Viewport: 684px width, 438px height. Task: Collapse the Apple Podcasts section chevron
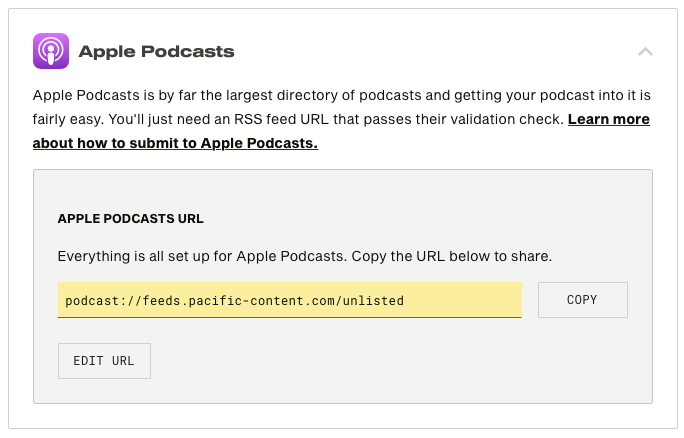[645, 51]
